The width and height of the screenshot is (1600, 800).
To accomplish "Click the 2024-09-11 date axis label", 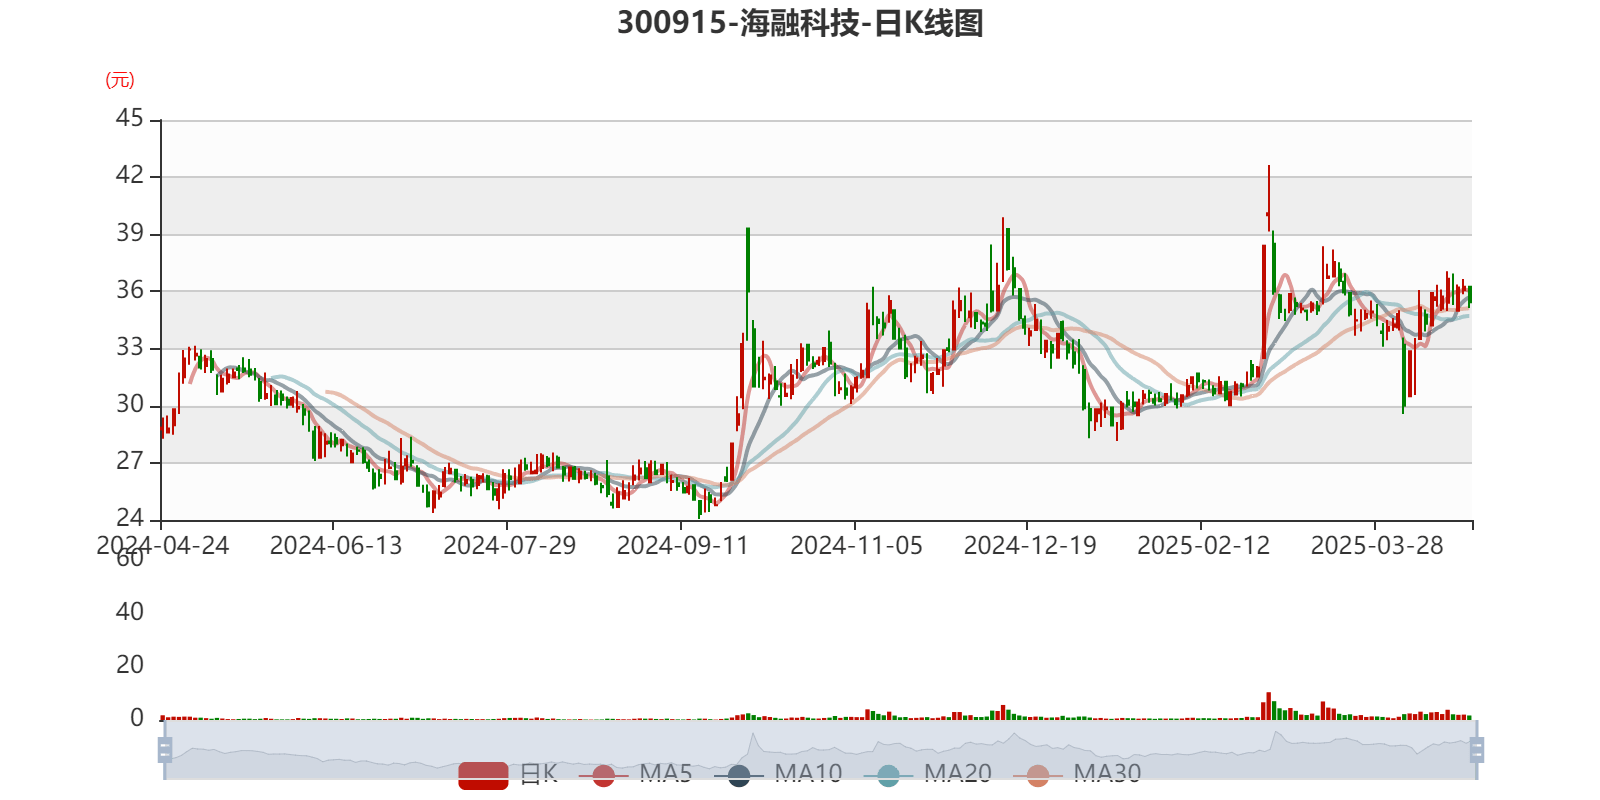I will tap(682, 545).
